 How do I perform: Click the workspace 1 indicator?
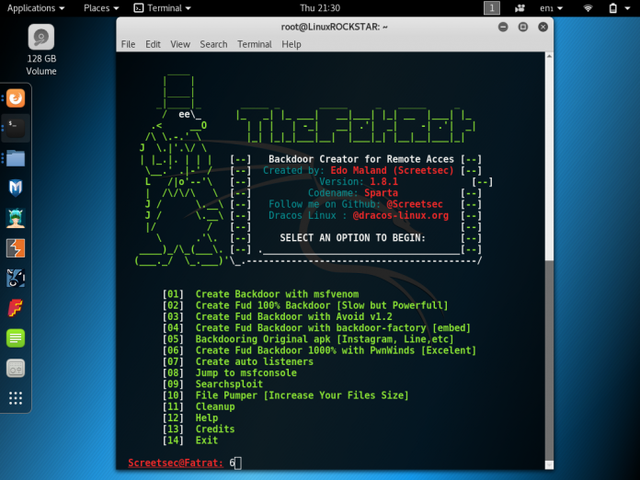[491, 8]
